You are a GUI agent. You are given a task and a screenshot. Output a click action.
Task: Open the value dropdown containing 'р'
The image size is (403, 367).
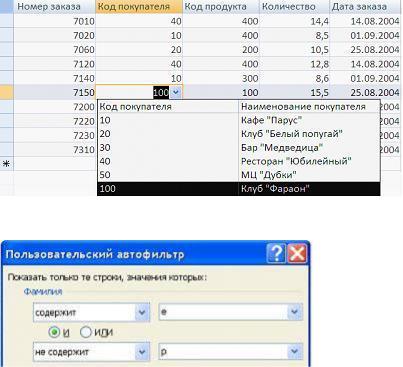point(295,351)
